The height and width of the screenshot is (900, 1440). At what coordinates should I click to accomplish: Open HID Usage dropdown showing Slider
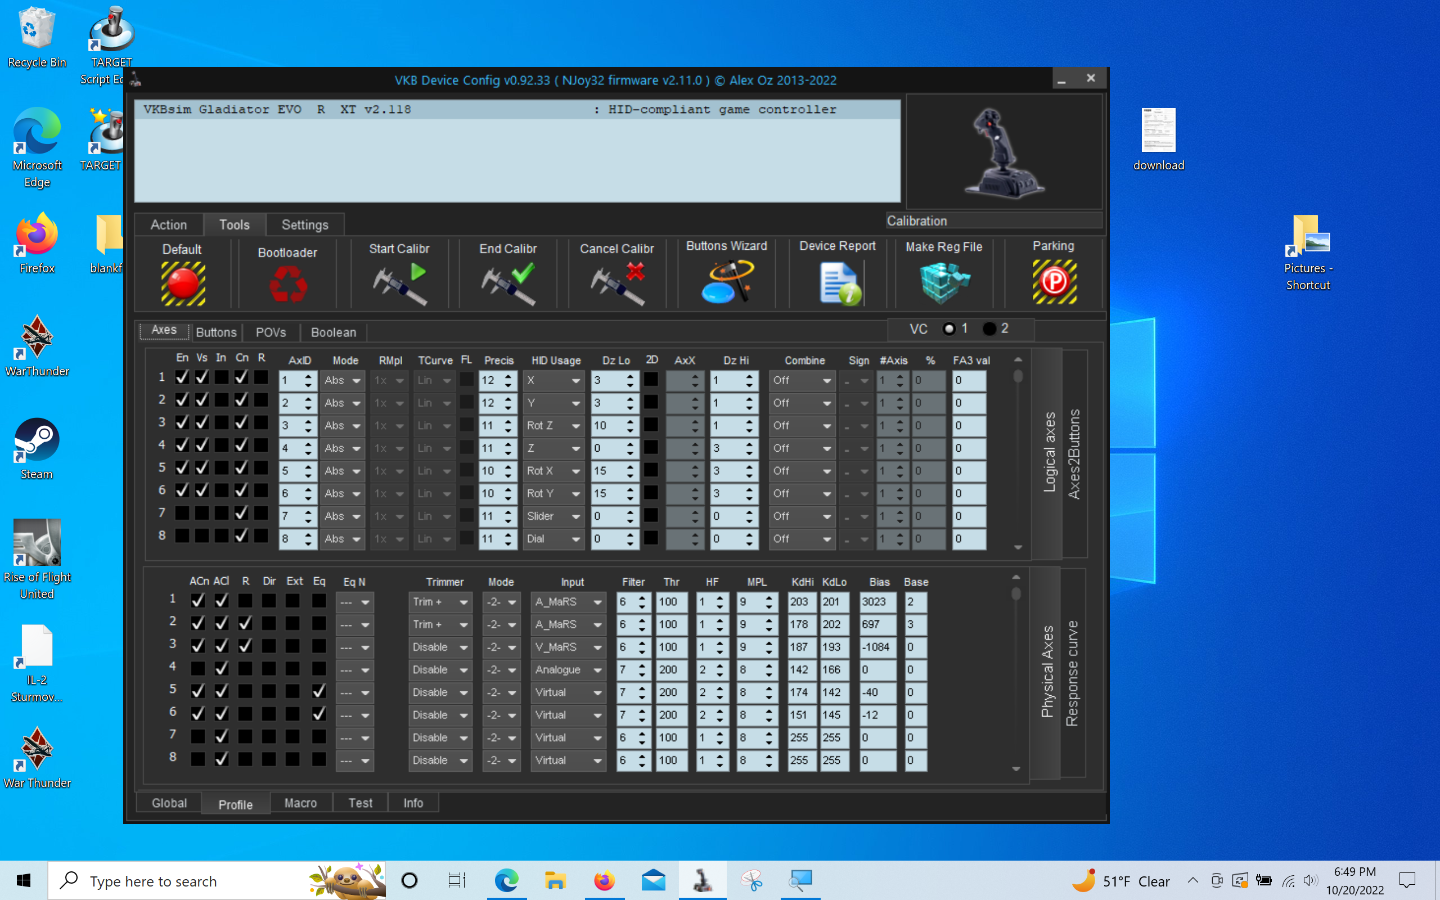553,517
